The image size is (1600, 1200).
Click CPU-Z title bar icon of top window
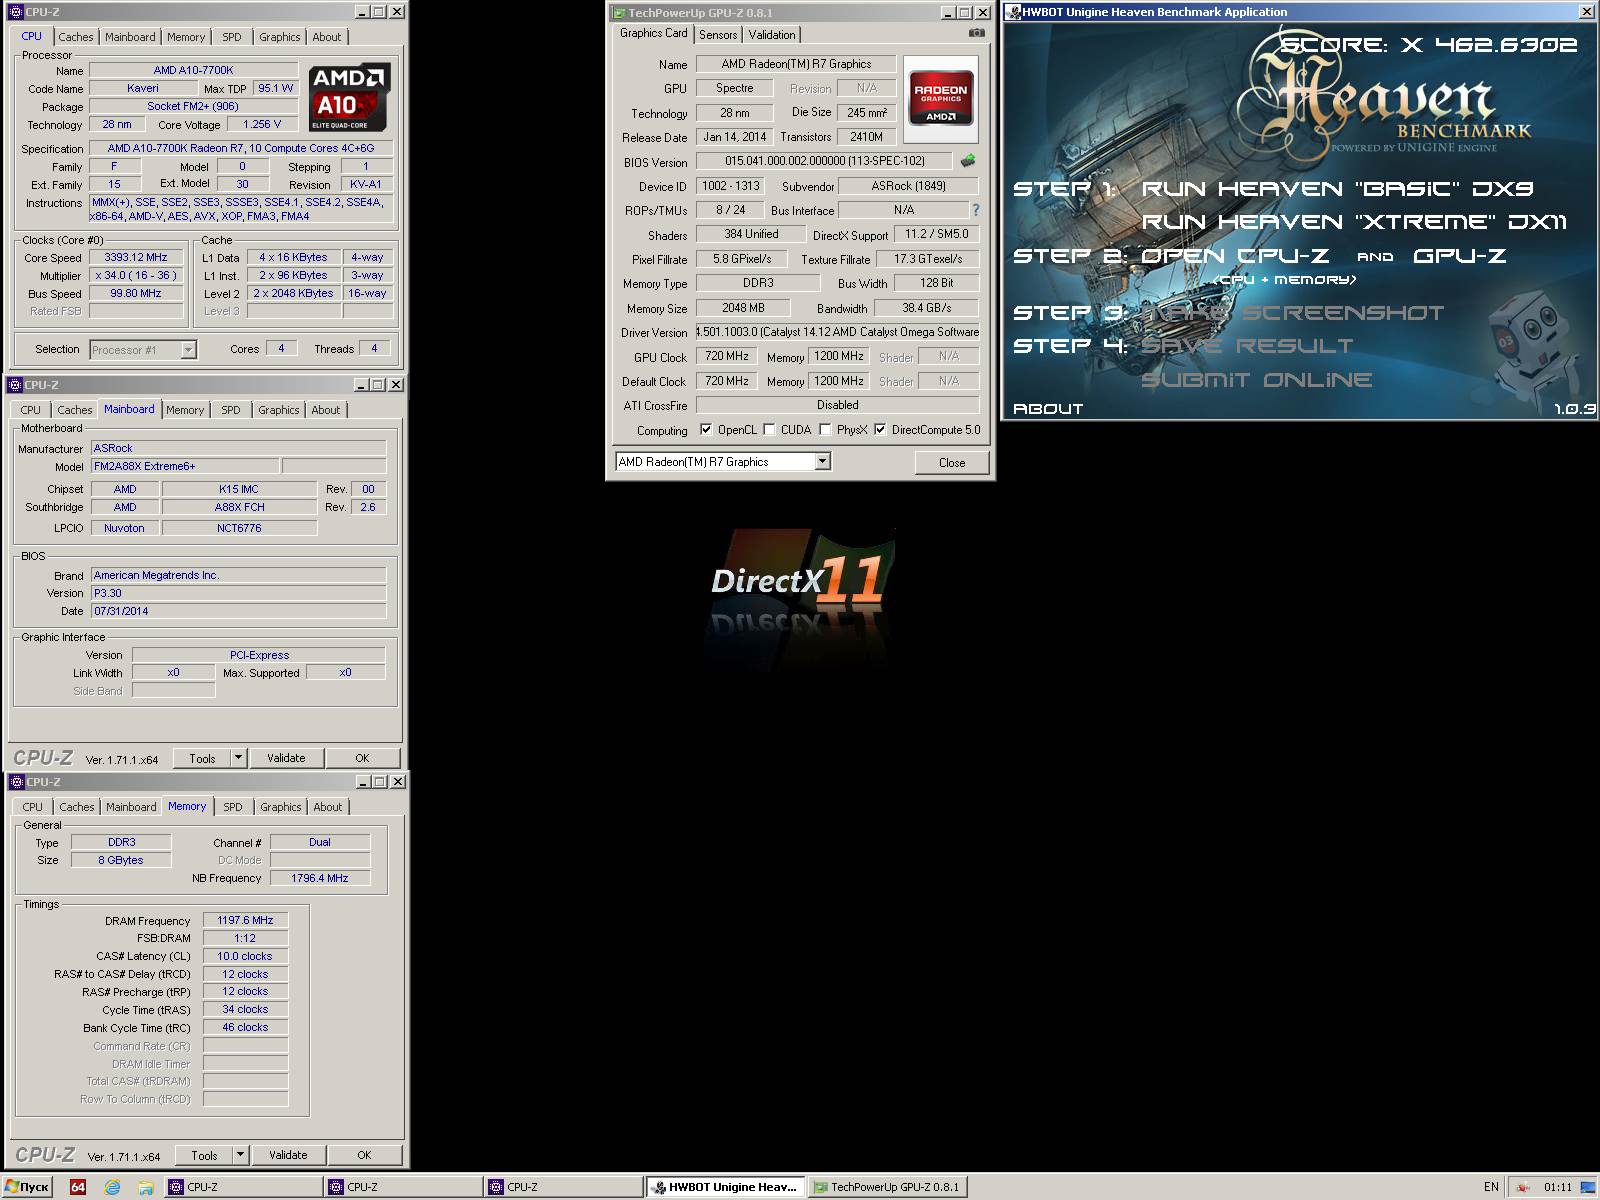click(15, 12)
